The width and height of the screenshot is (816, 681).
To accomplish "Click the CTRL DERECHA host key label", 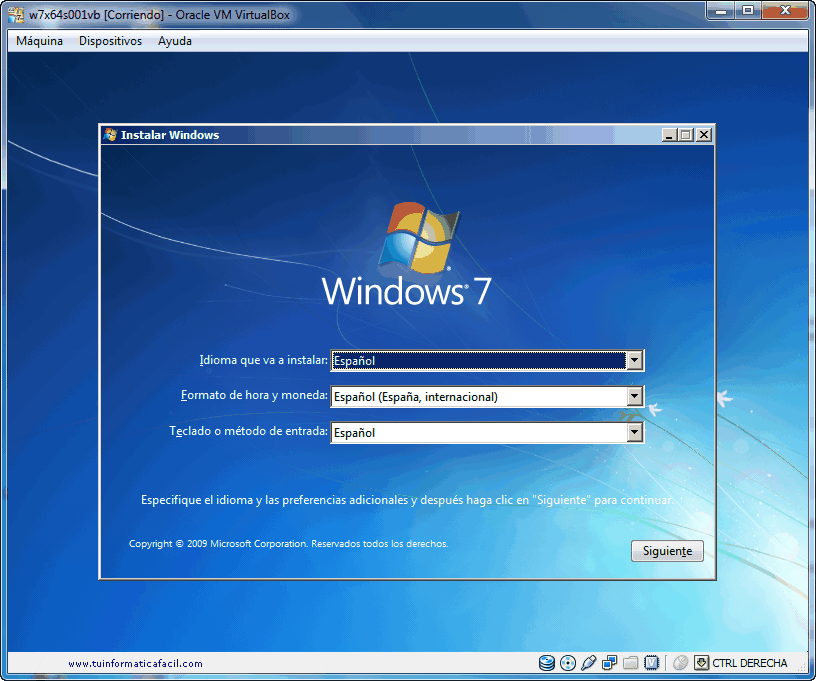I will 749,663.
